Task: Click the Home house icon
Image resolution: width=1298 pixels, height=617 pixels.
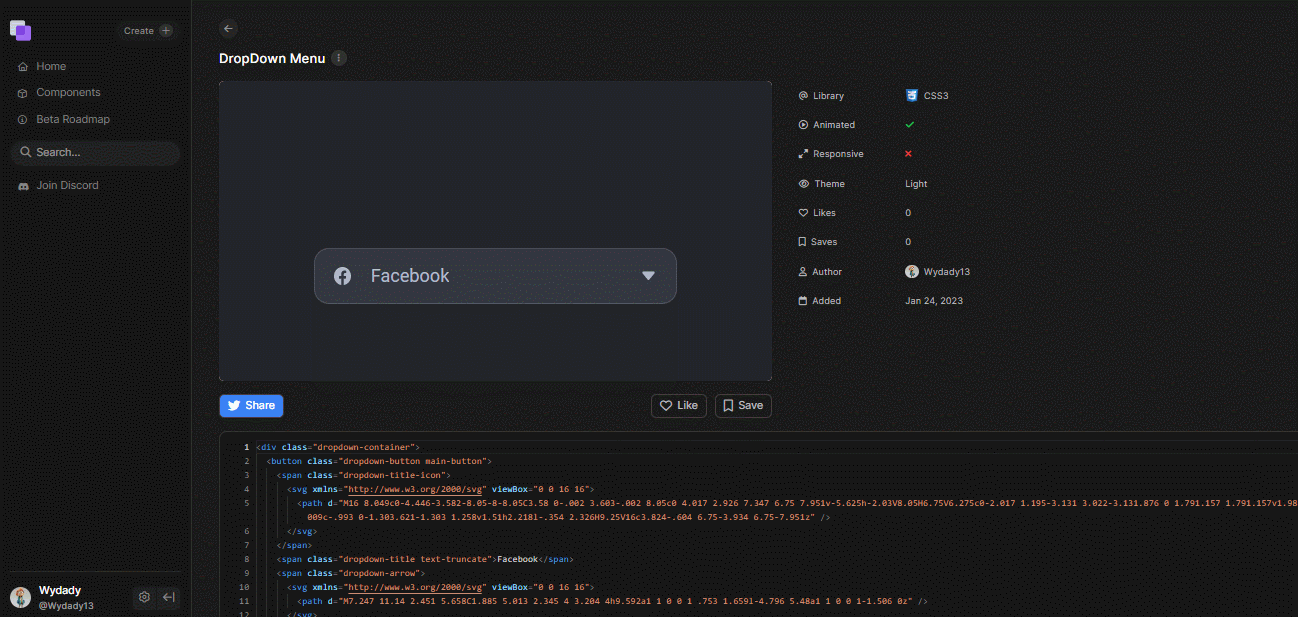Action: pos(23,67)
